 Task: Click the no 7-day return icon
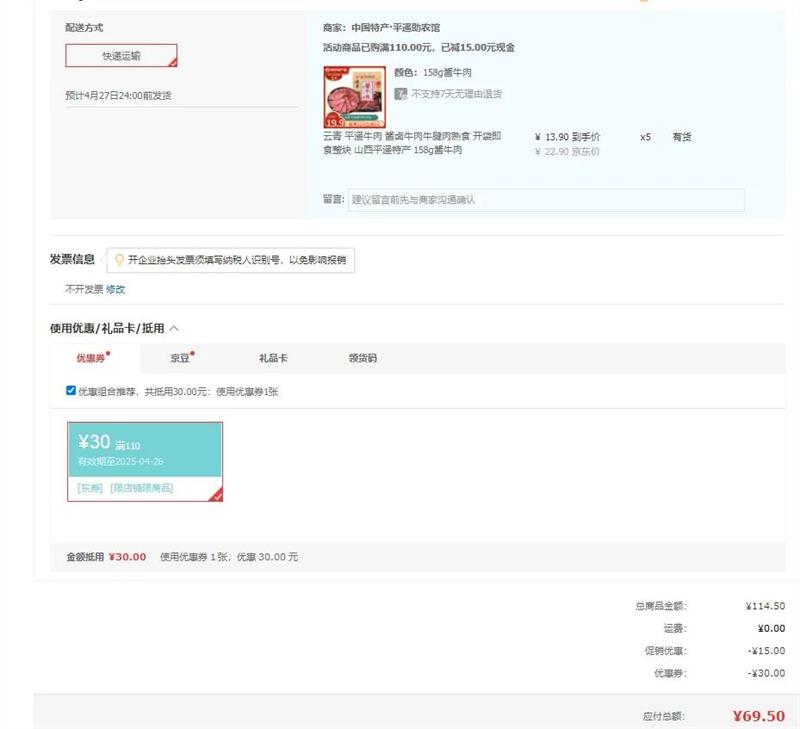point(401,94)
